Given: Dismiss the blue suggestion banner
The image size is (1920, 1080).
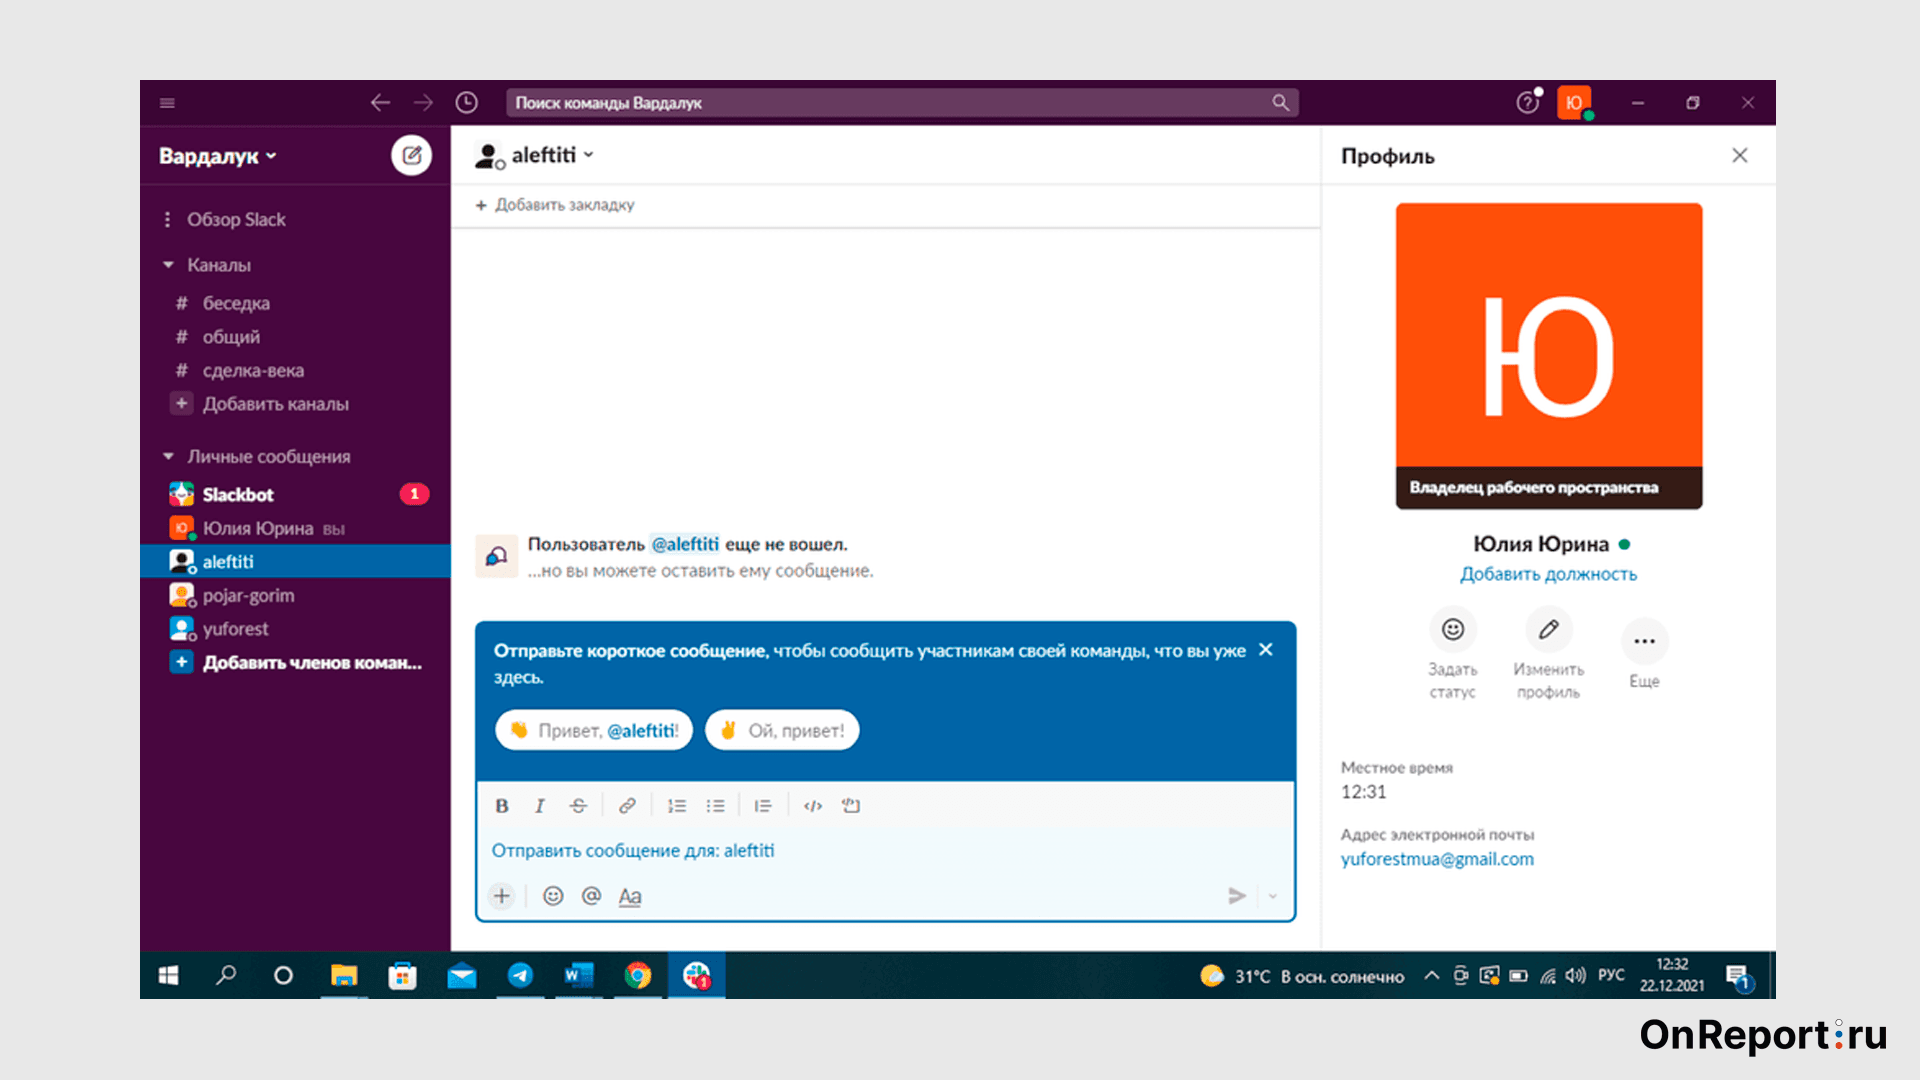Looking at the screenshot, I should pyautogui.click(x=1265, y=650).
